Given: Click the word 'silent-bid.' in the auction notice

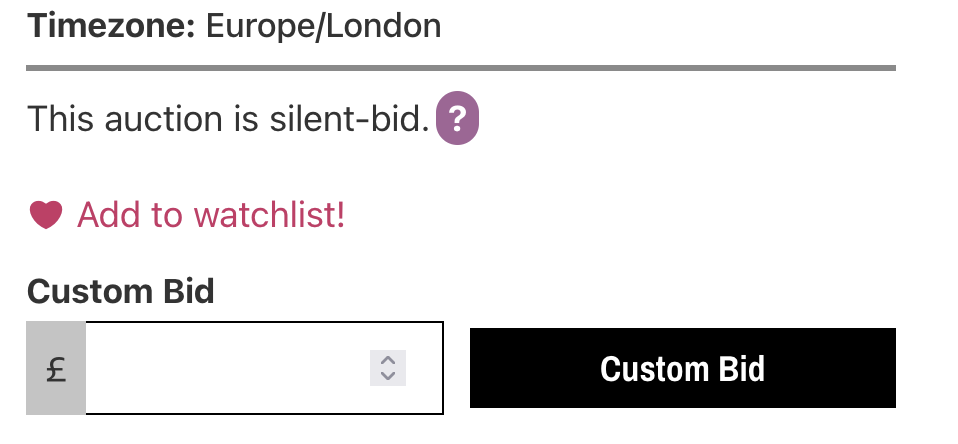Looking at the screenshot, I should tap(350, 118).
